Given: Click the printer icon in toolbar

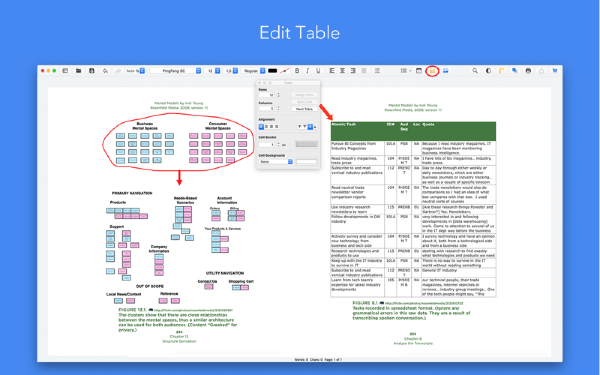Looking at the screenshot, I should (x=528, y=71).
